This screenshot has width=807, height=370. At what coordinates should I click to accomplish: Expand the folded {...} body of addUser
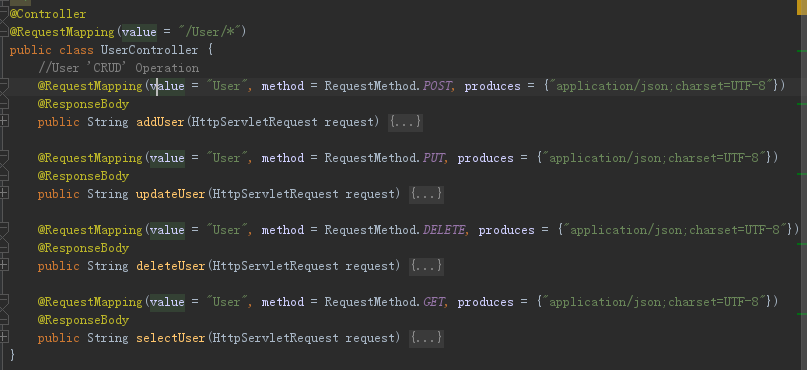point(405,122)
